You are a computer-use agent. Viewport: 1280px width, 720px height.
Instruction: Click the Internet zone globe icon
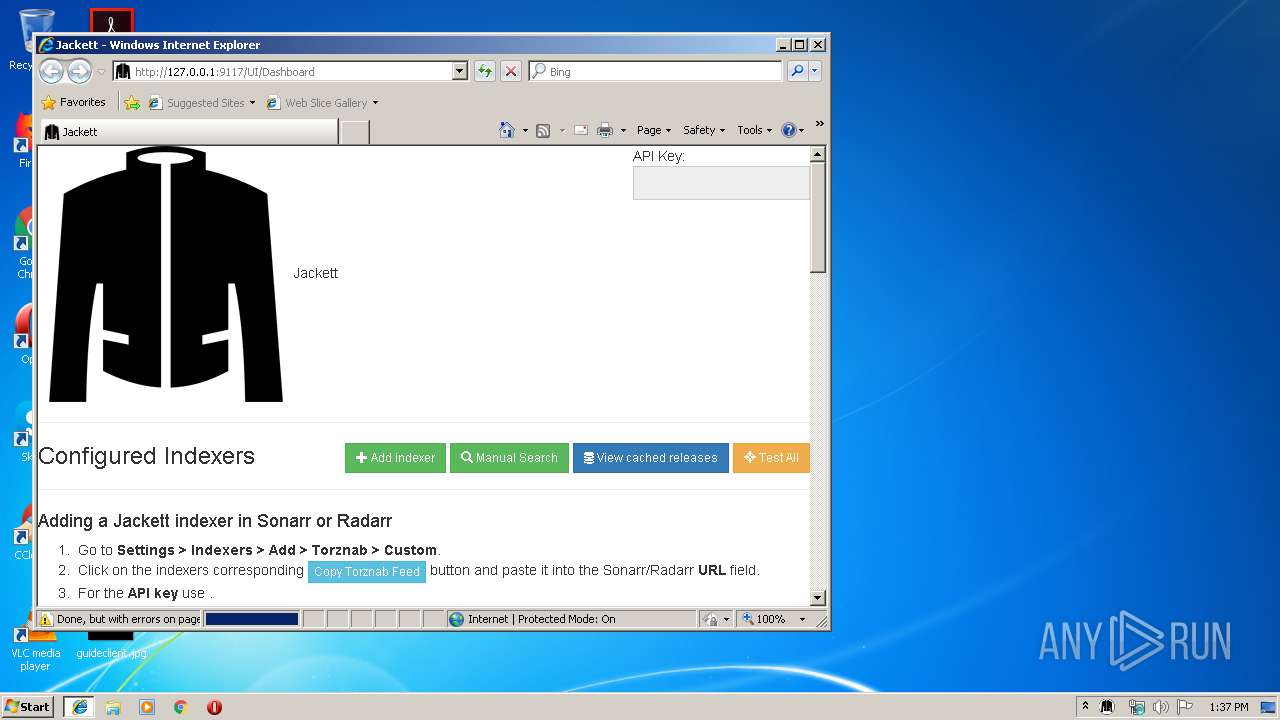point(457,619)
